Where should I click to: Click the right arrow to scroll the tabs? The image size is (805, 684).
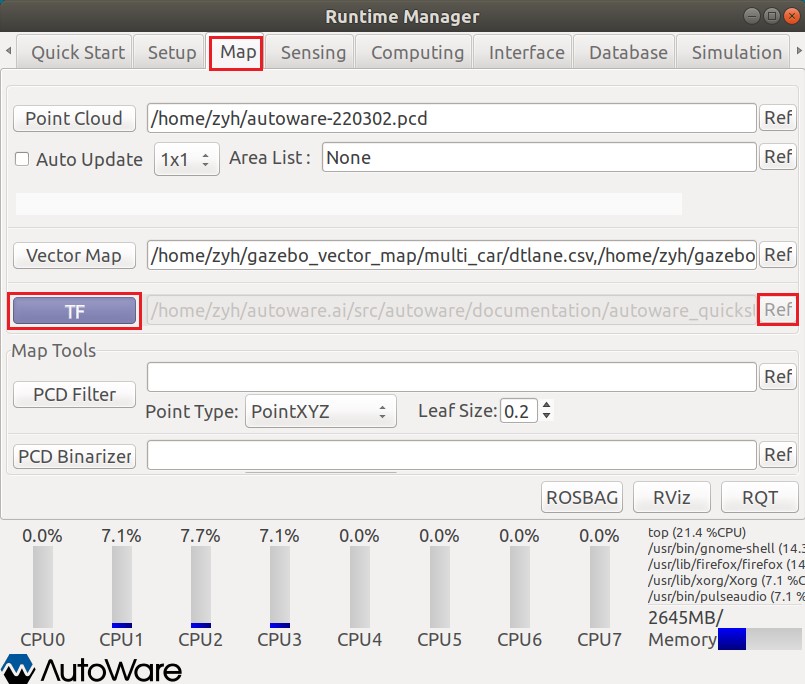pos(798,51)
